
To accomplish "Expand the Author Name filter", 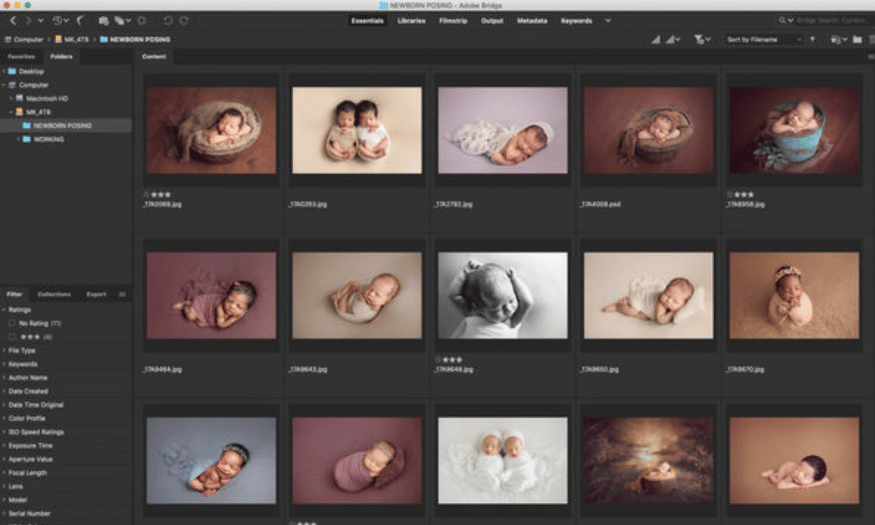I will click(x=4, y=378).
